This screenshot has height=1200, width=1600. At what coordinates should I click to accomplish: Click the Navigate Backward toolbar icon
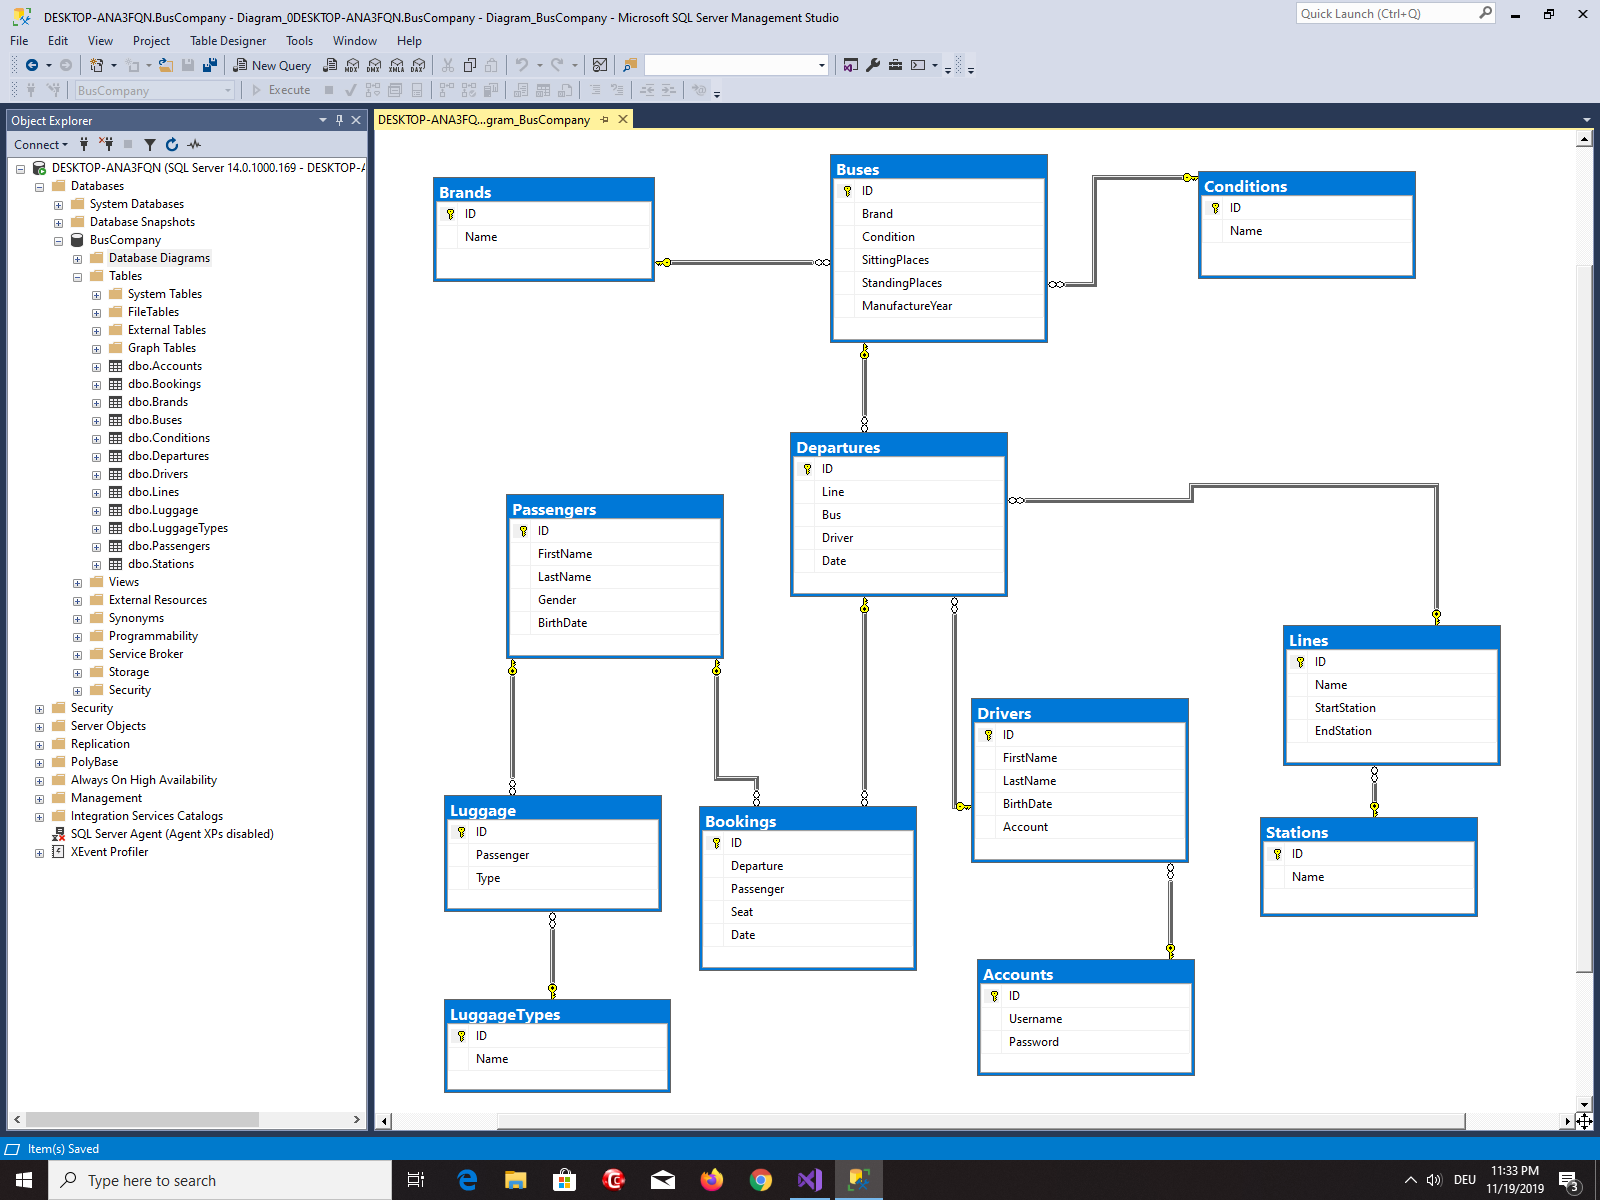[32, 65]
